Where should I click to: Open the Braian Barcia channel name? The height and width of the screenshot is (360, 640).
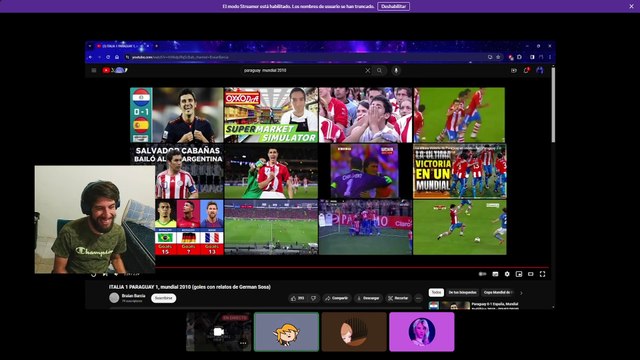[x=133, y=296]
